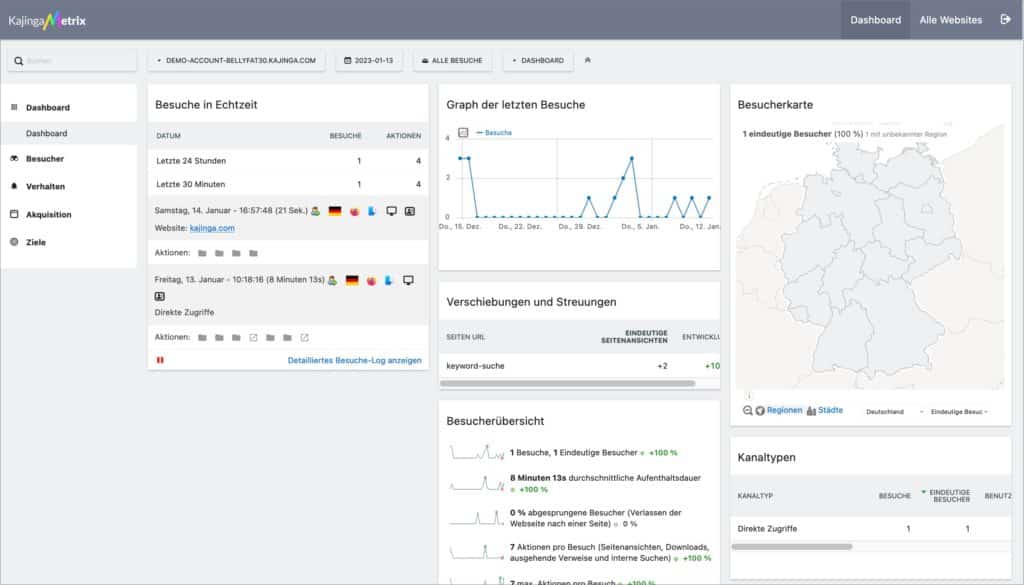Click the search input field

click(72, 60)
